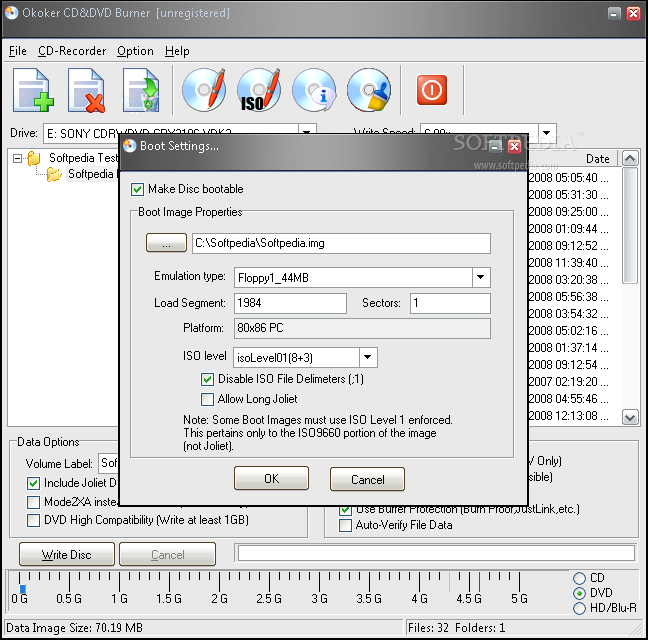Click the Clear all files recycle icon
648x640 pixels.
(x=141, y=90)
